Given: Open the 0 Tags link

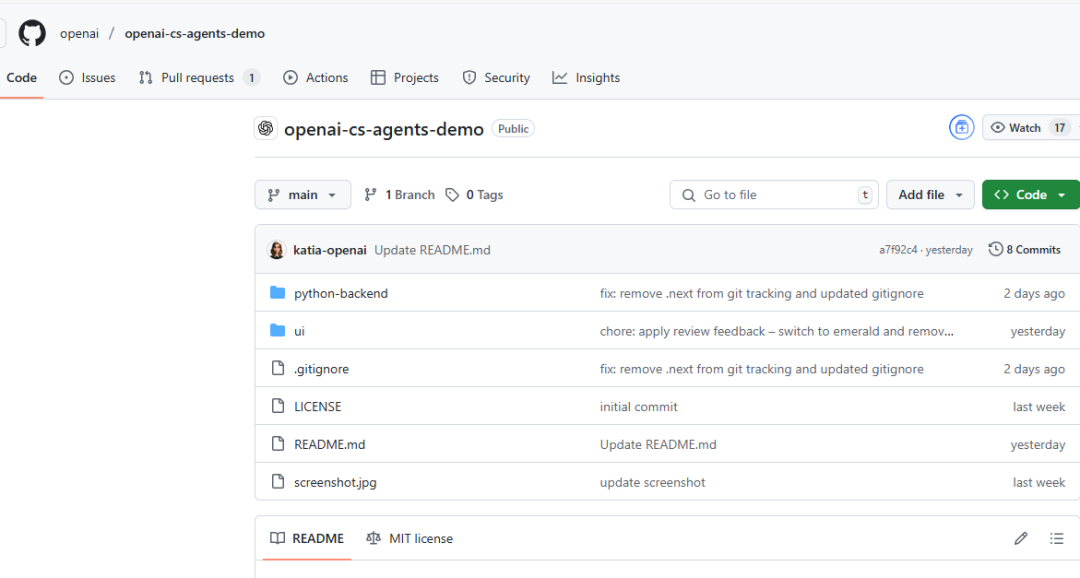Looking at the screenshot, I should point(475,195).
